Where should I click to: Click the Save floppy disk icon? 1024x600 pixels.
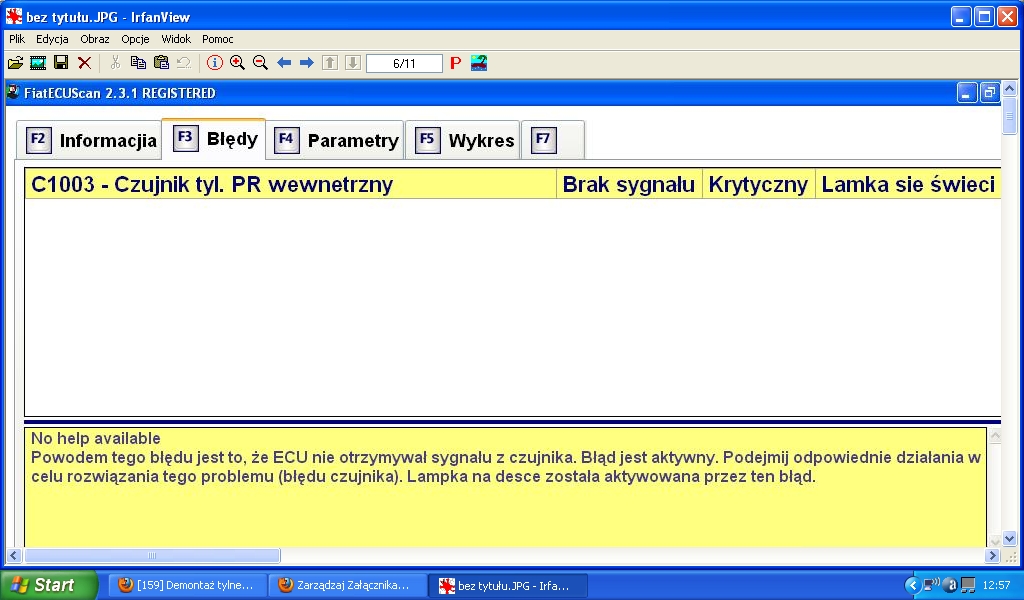pos(61,63)
